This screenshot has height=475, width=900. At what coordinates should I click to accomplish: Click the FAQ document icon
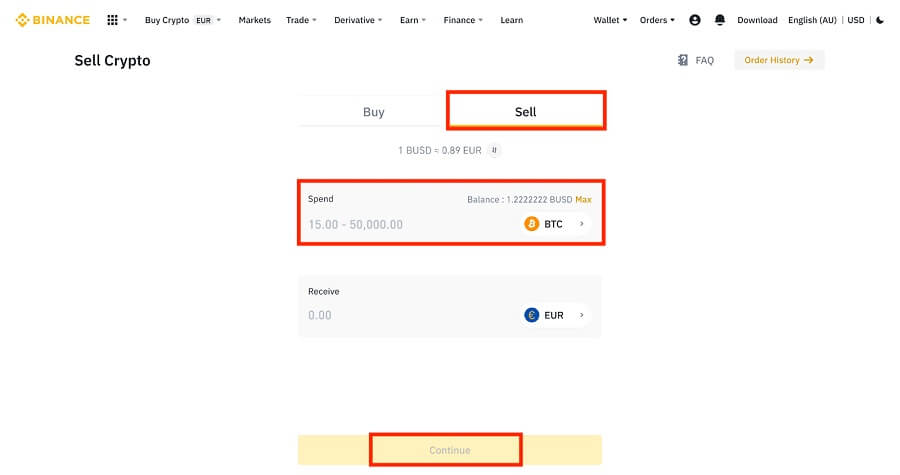pos(683,60)
